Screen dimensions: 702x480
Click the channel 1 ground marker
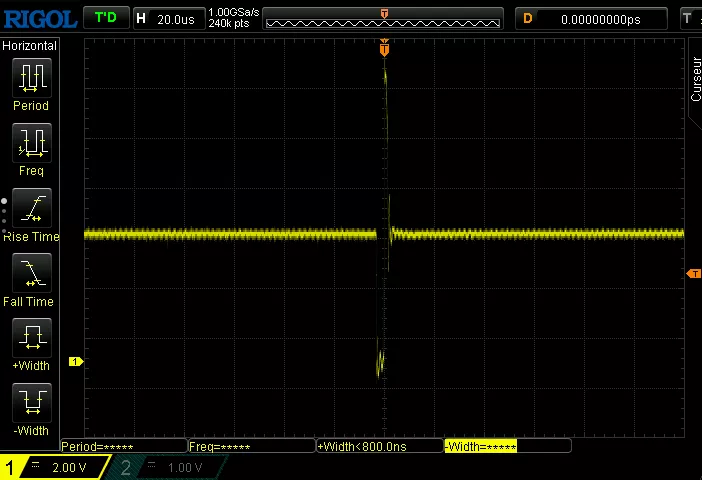pos(74,361)
